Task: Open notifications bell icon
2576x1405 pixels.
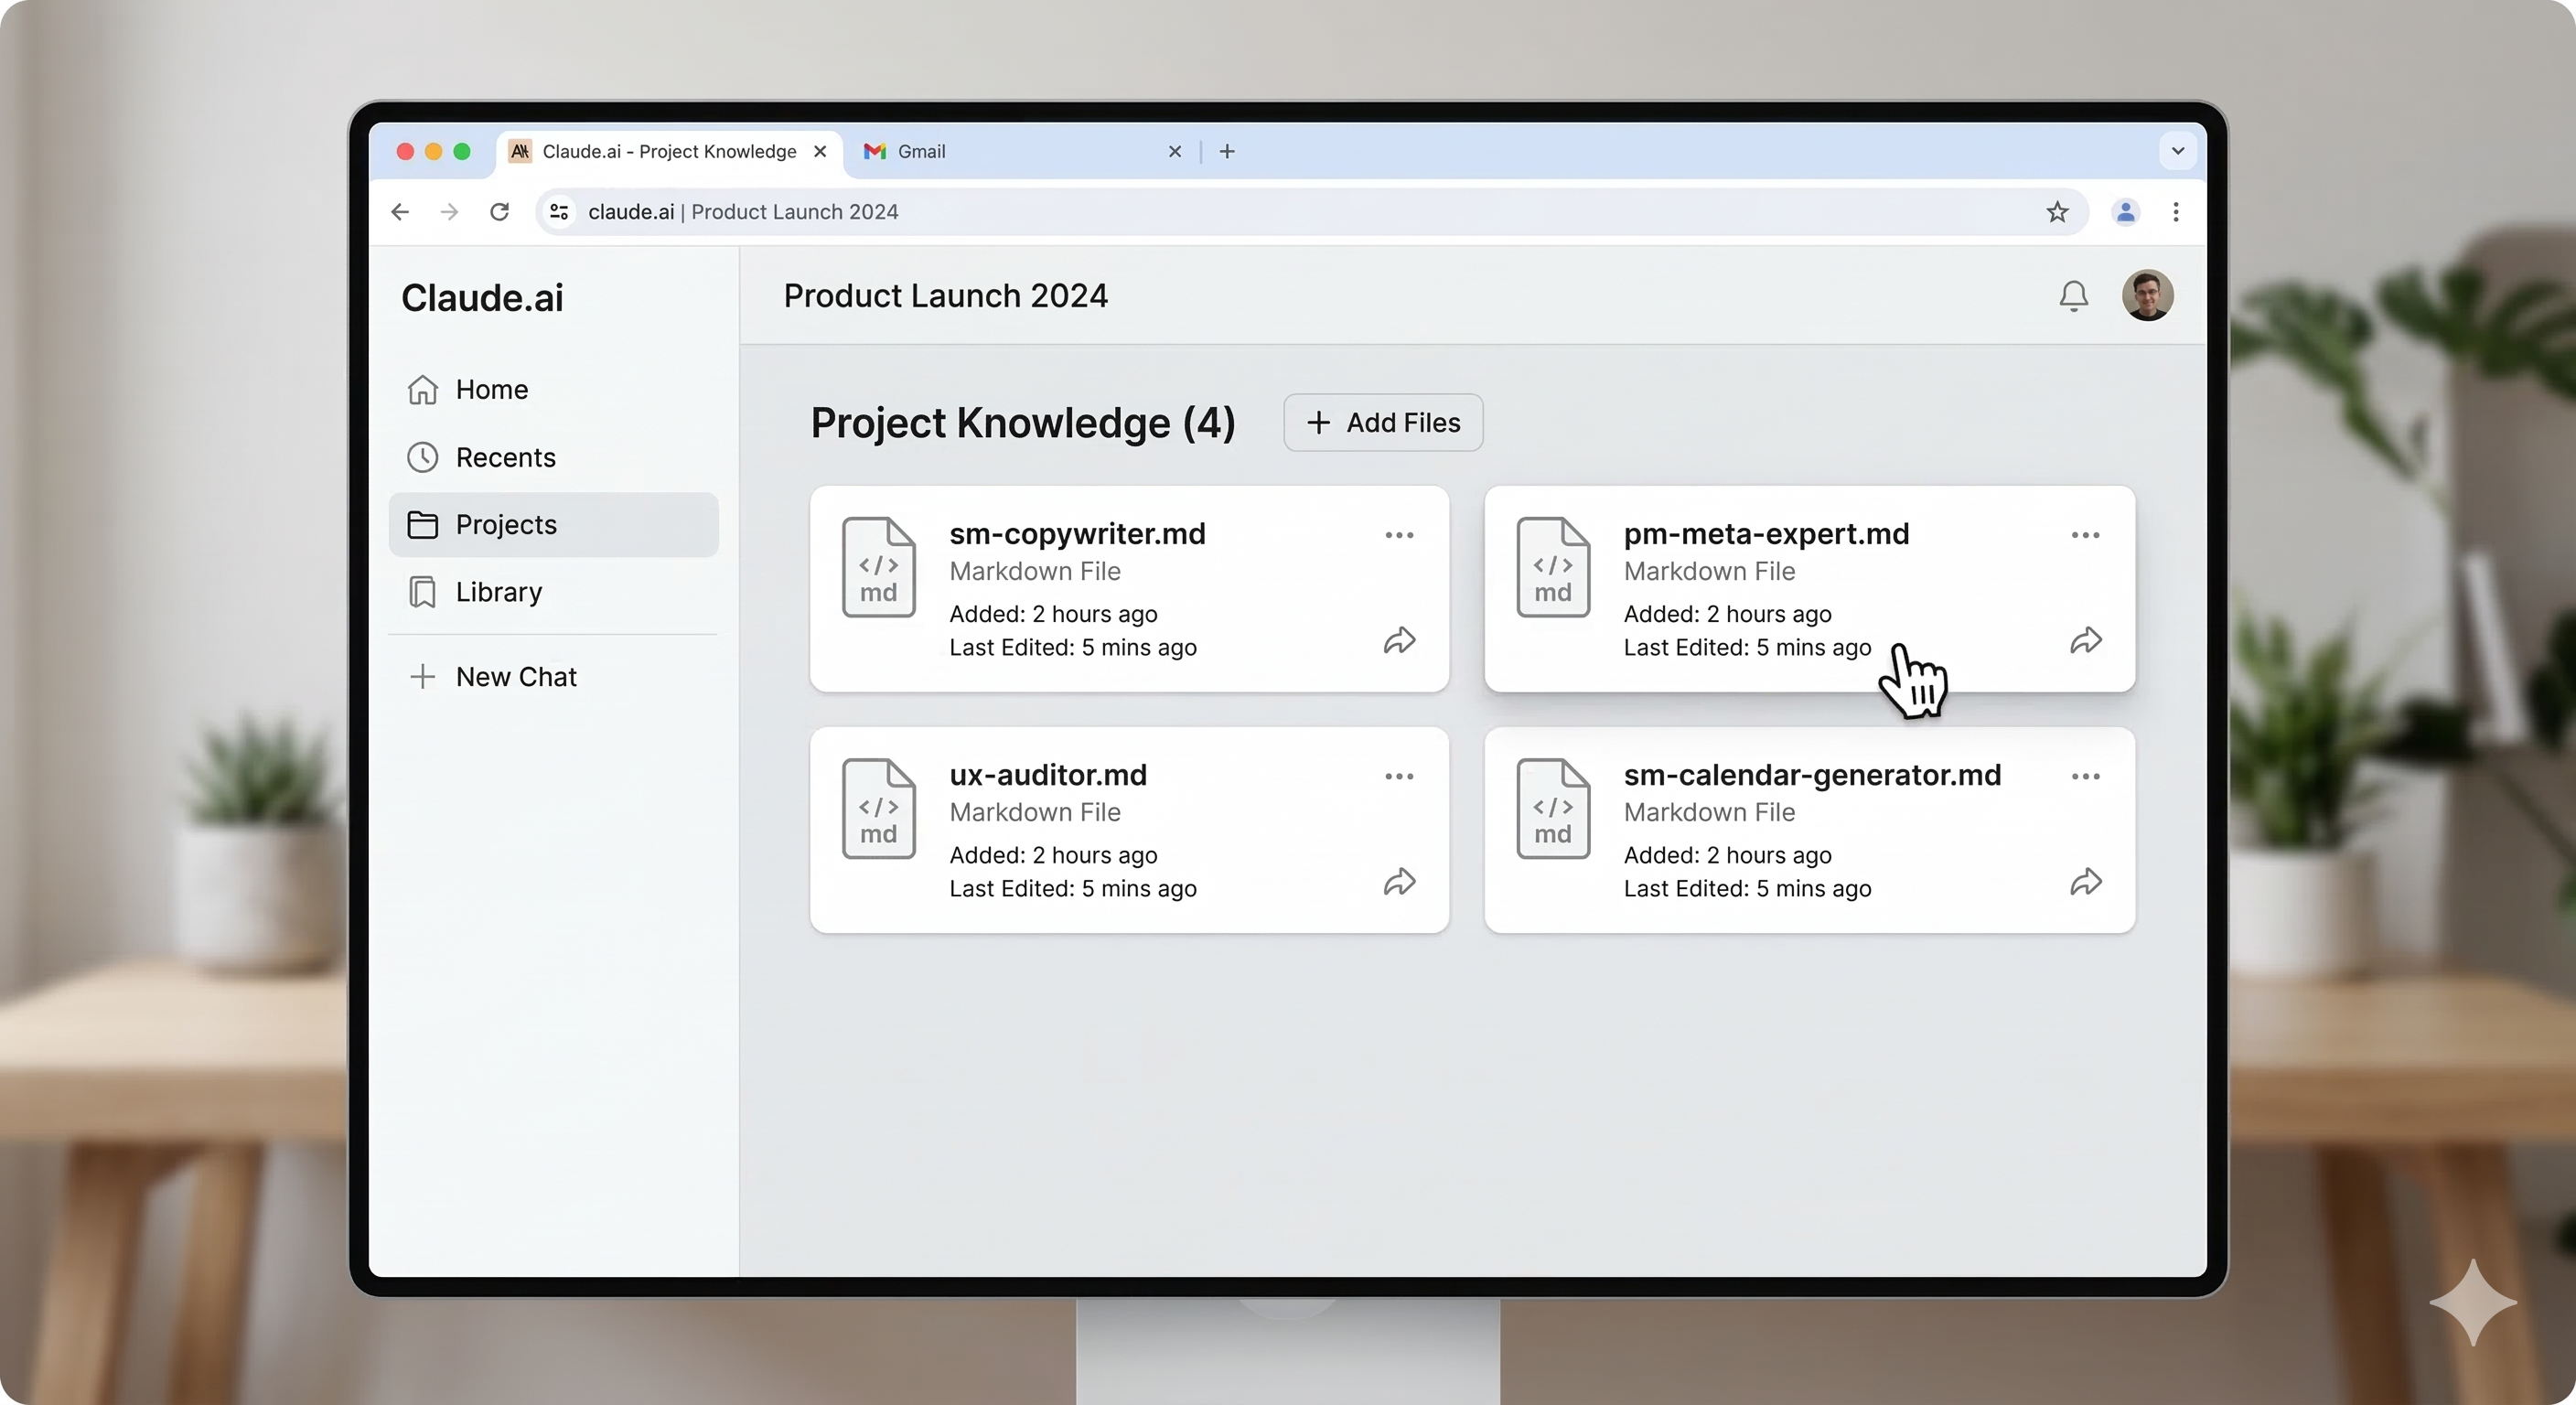Action: (x=2073, y=296)
